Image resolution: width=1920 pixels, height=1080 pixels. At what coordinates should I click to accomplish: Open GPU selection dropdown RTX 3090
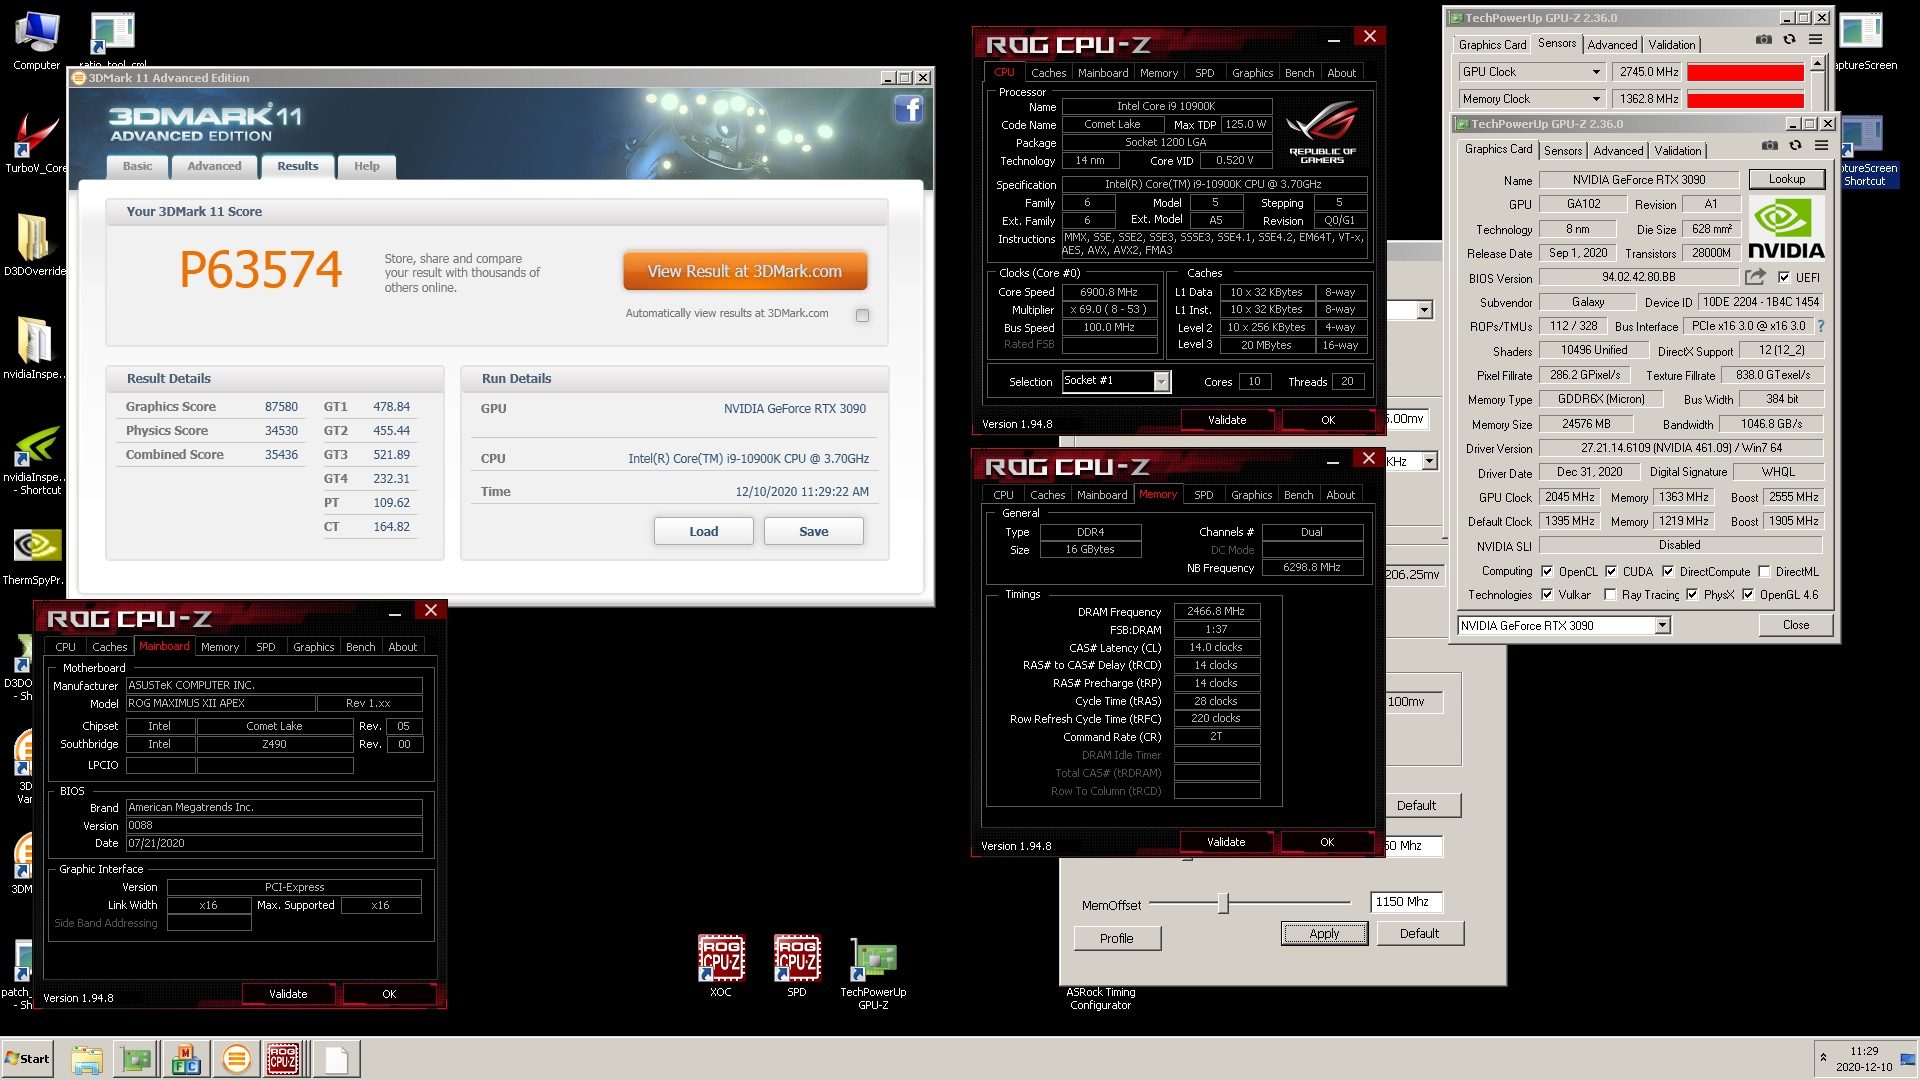click(1662, 626)
